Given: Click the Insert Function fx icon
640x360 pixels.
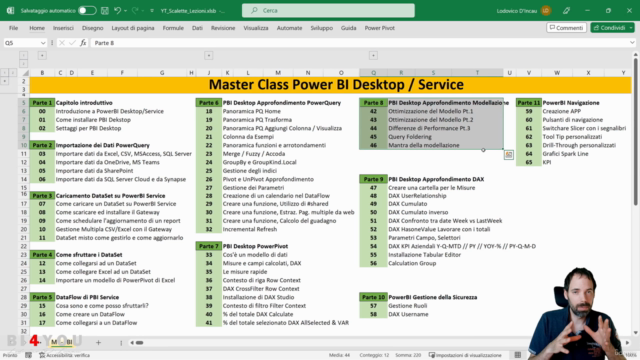Looking at the screenshot, I should [x=83, y=43].
